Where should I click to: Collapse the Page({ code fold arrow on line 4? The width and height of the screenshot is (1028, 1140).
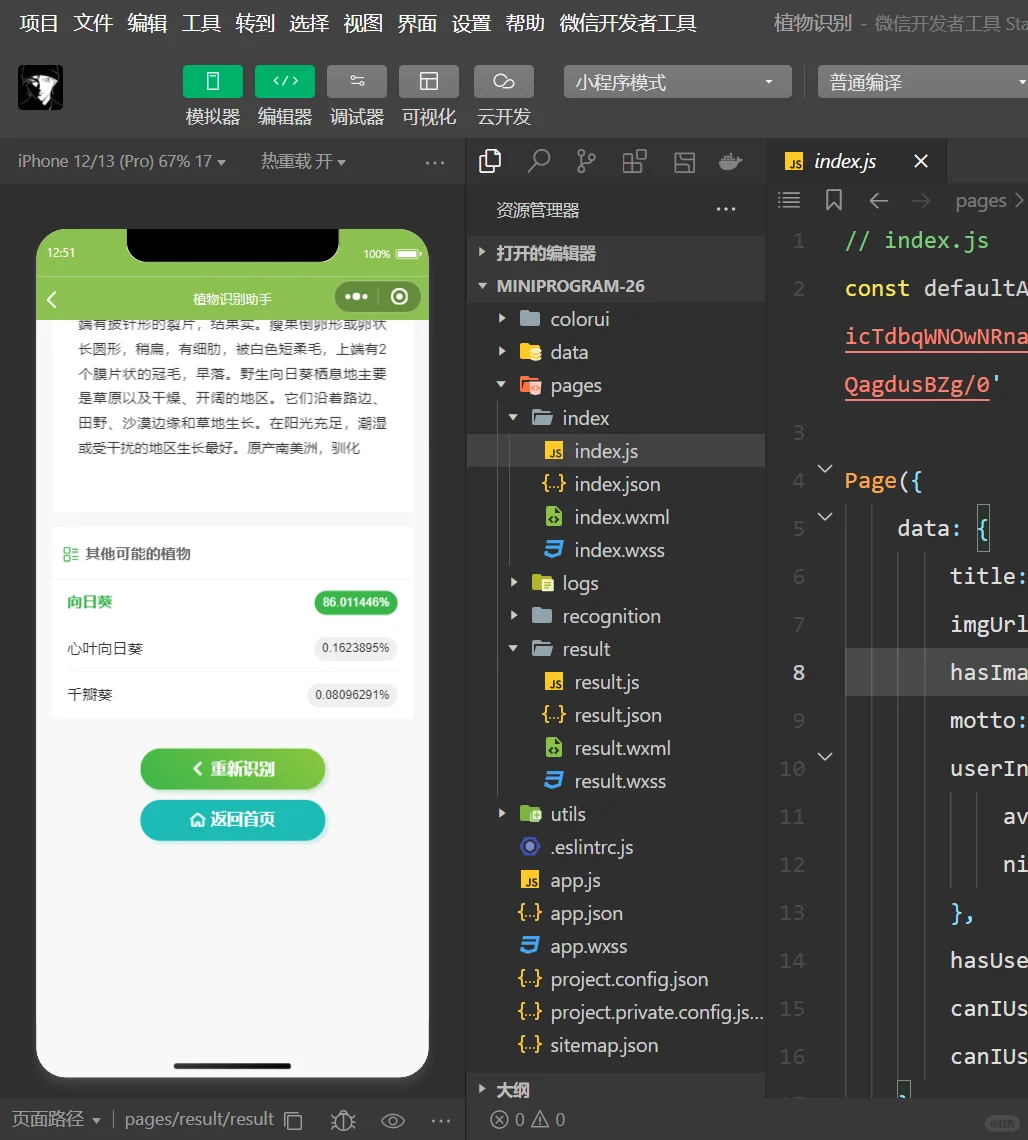click(825, 469)
